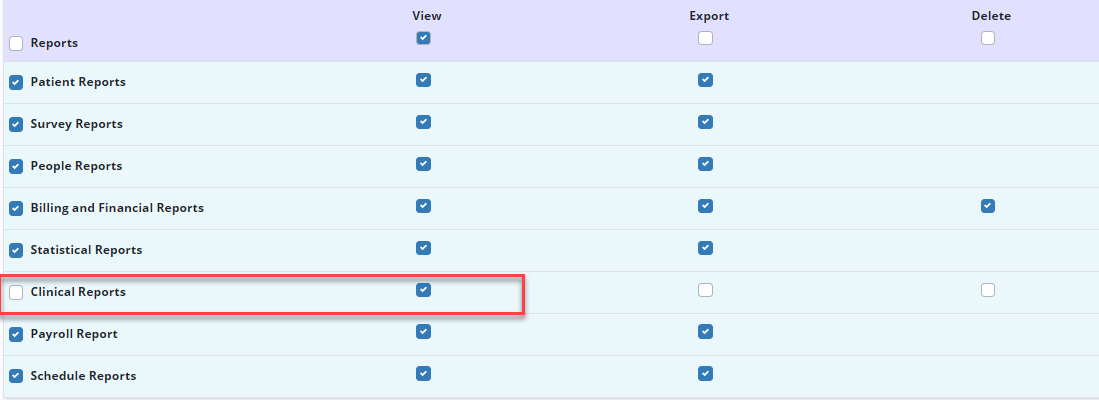Screen dimensions: 1099x400
Task: Uncheck the Statistical Reports row checkbox
Action: click(x=16, y=251)
